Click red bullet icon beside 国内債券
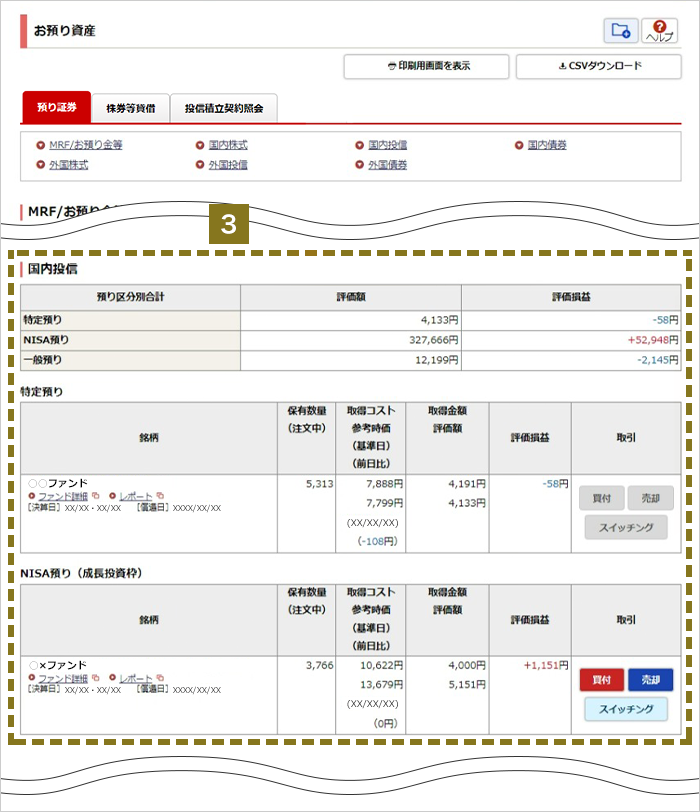The height and width of the screenshot is (812, 700). point(519,146)
